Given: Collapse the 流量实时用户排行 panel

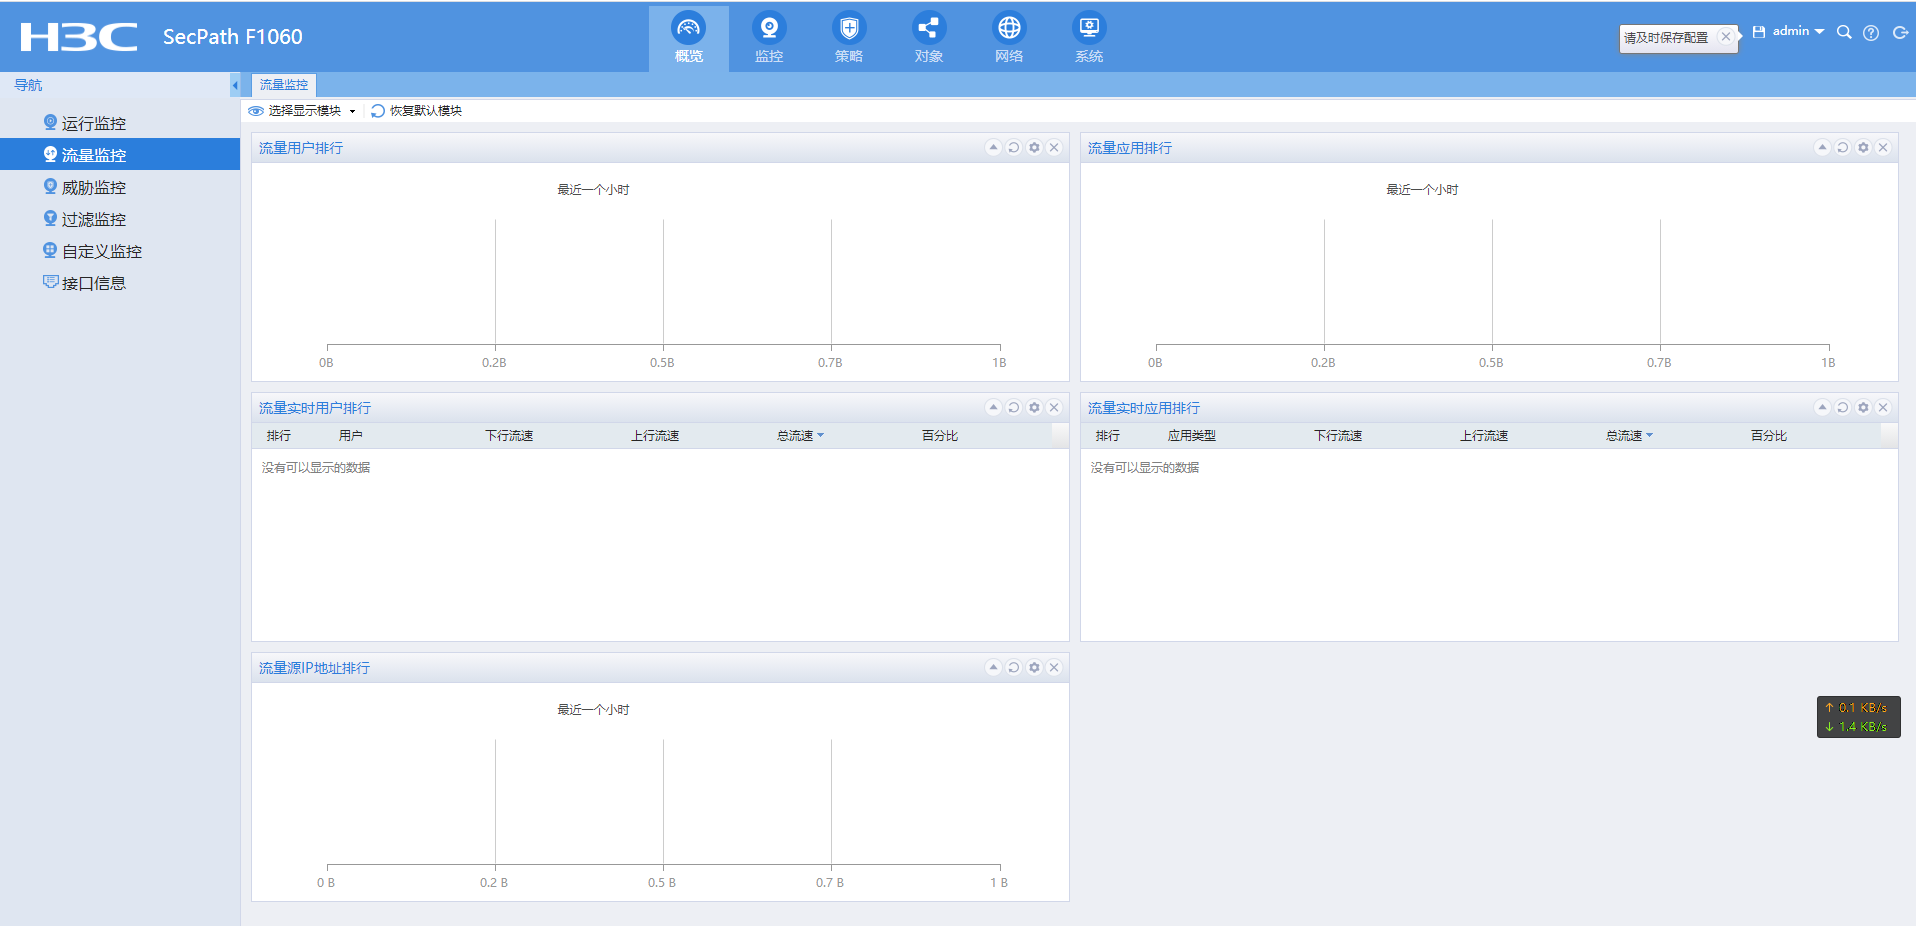Looking at the screenshot, I should click(x=993, y=407).
